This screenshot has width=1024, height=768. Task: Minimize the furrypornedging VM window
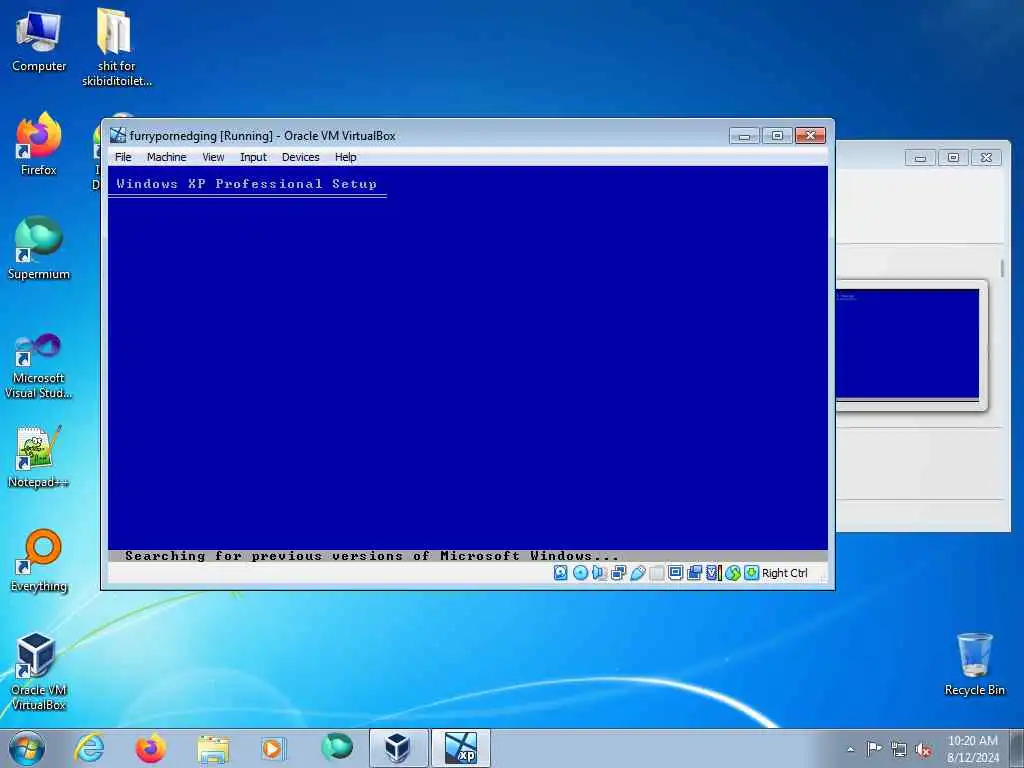point(744,136)
